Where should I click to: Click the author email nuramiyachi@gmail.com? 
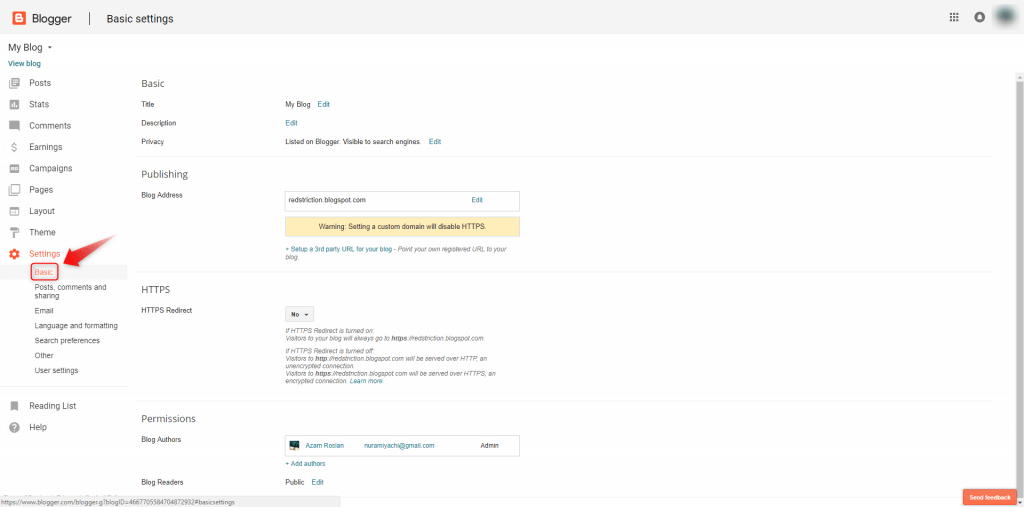[x=399, y=446]
